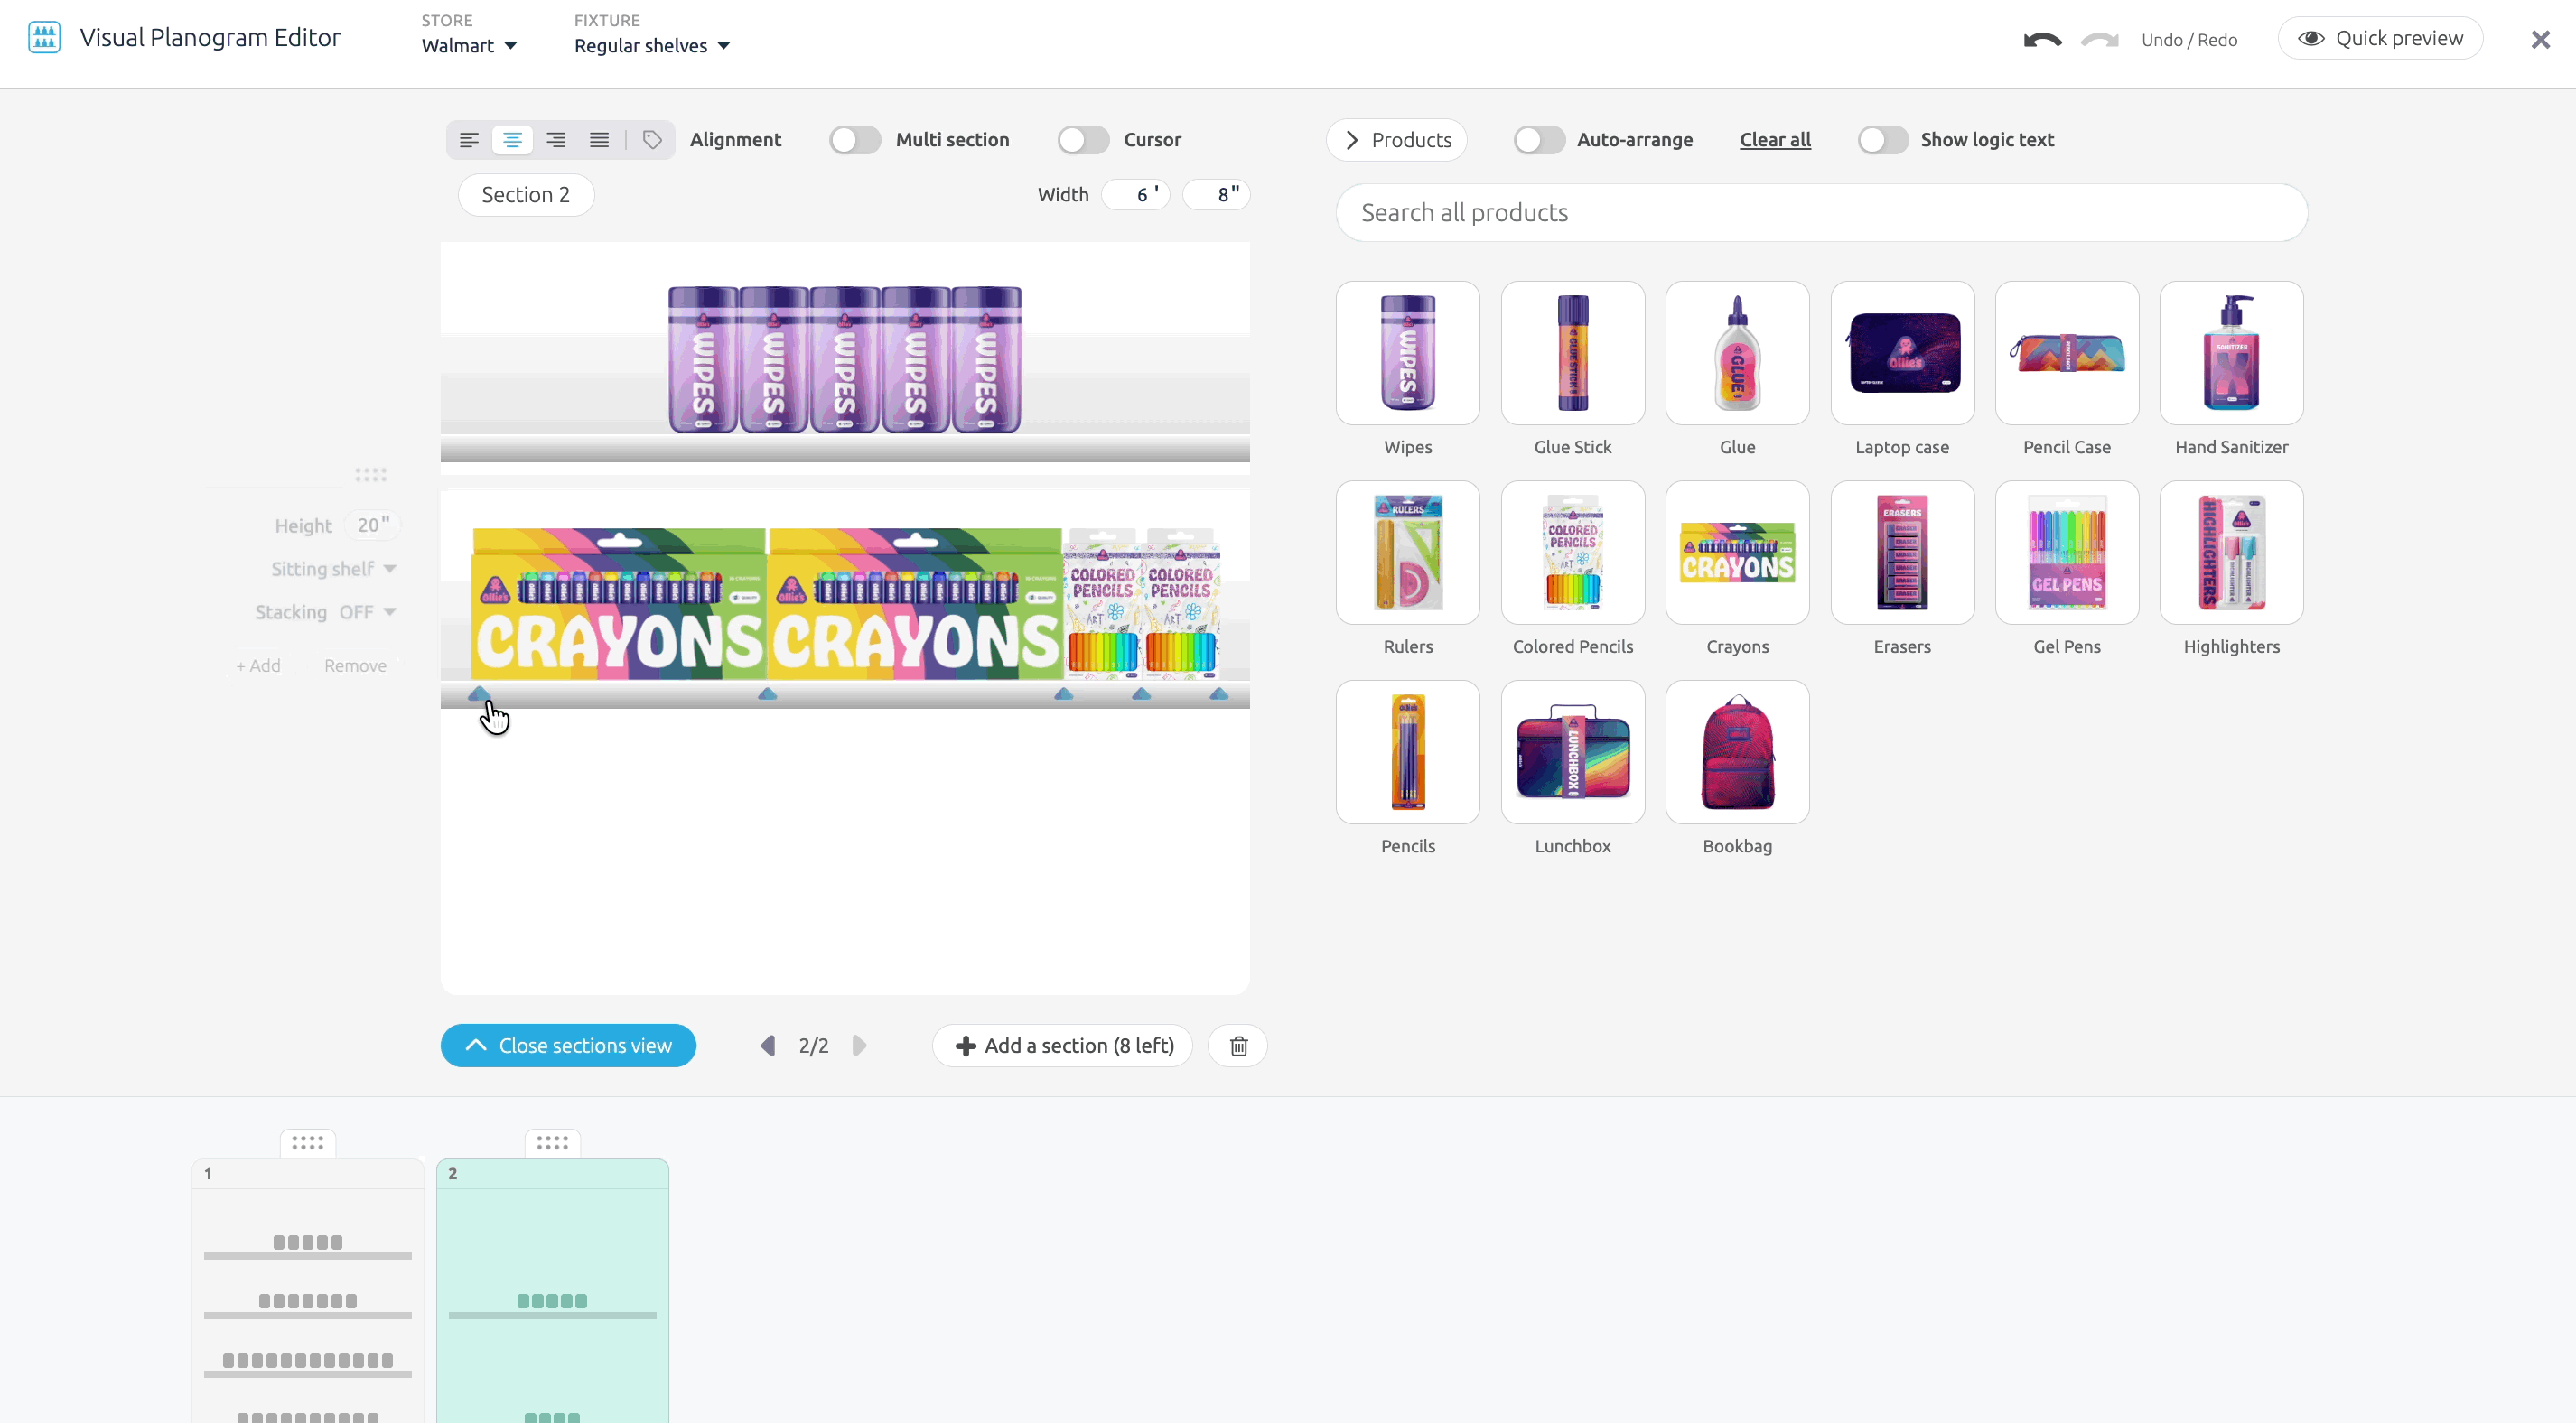This screenshot has width=2576, height=1423.
Task: Enable the Auto-arrange switch
Action: [x=1538, y=140]
